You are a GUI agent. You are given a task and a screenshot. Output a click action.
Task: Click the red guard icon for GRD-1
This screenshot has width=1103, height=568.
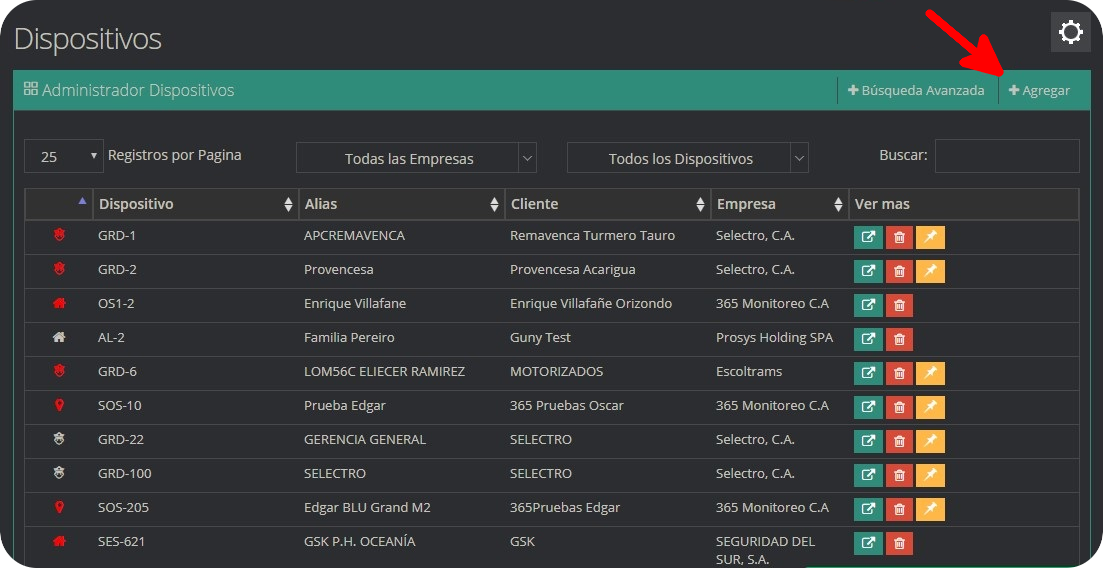click(x=59, y=235)
